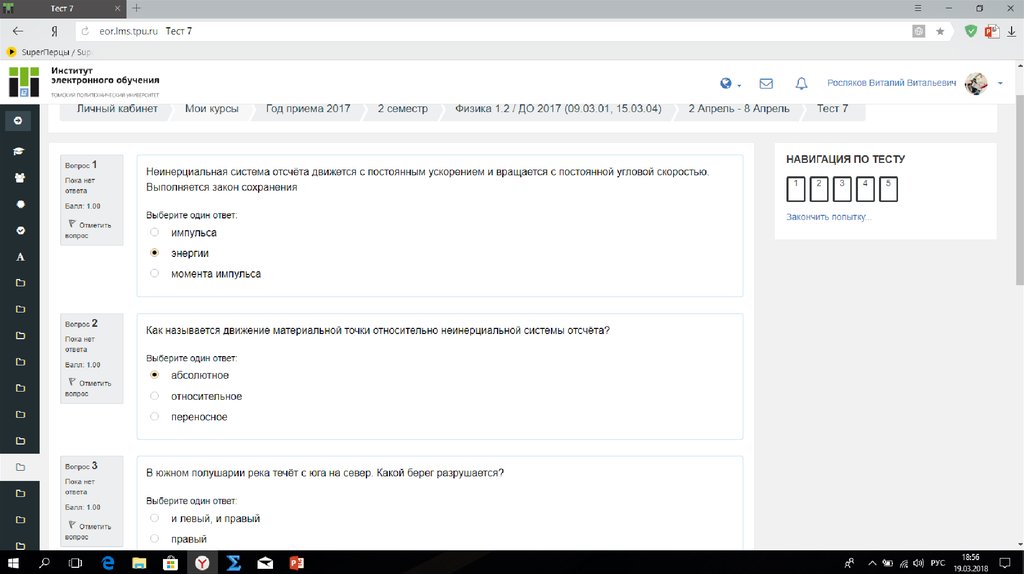
Task: Click the checkmark circle icon in sidebar
Action: coord(20,231)
